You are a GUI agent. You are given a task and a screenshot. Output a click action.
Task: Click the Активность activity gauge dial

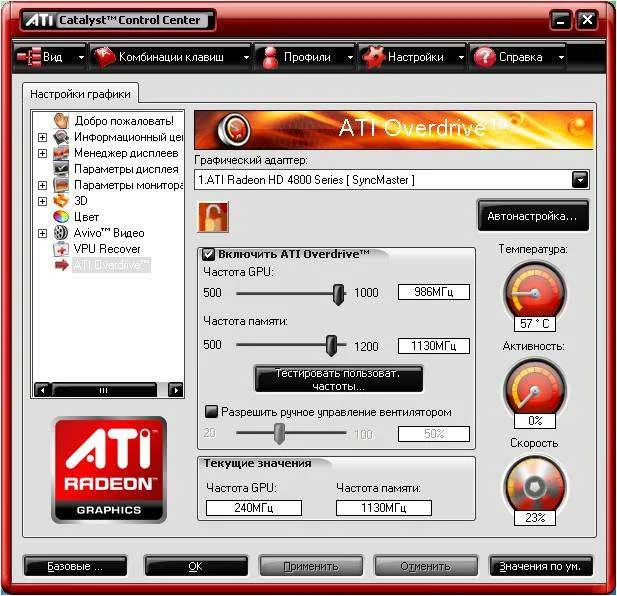click(534, 389)
